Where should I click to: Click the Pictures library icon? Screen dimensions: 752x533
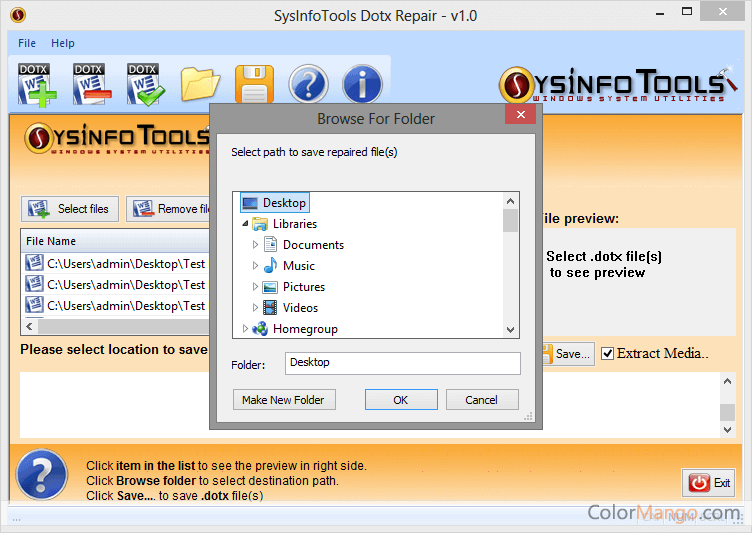click(270, 287)
